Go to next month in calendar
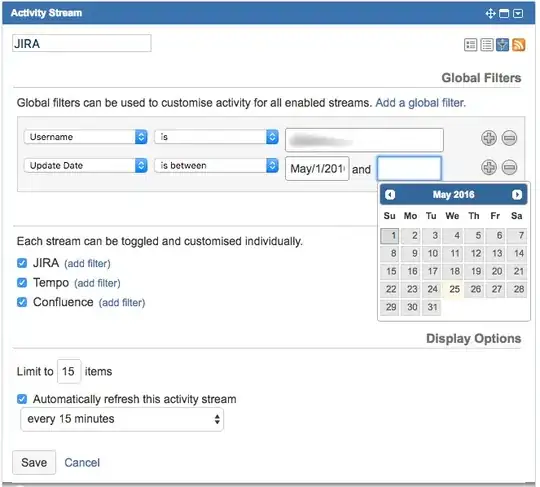 click(517, 195)
